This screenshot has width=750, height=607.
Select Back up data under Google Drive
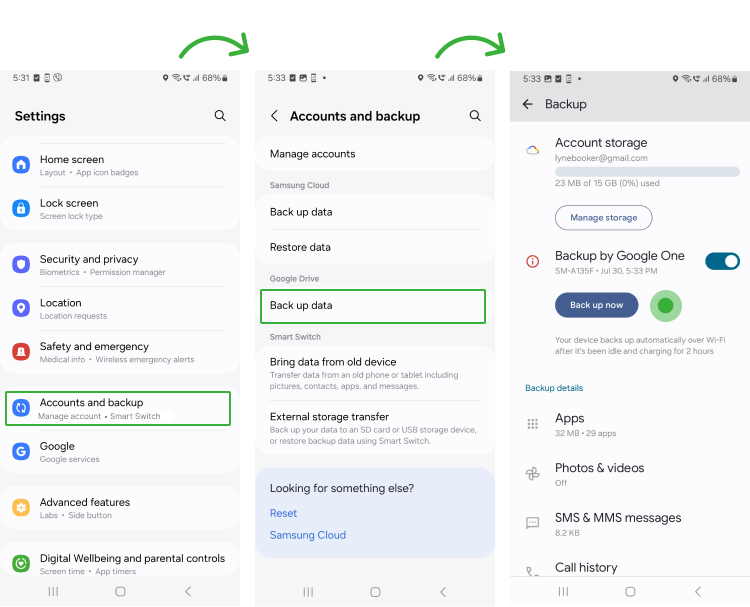point(373,306)
